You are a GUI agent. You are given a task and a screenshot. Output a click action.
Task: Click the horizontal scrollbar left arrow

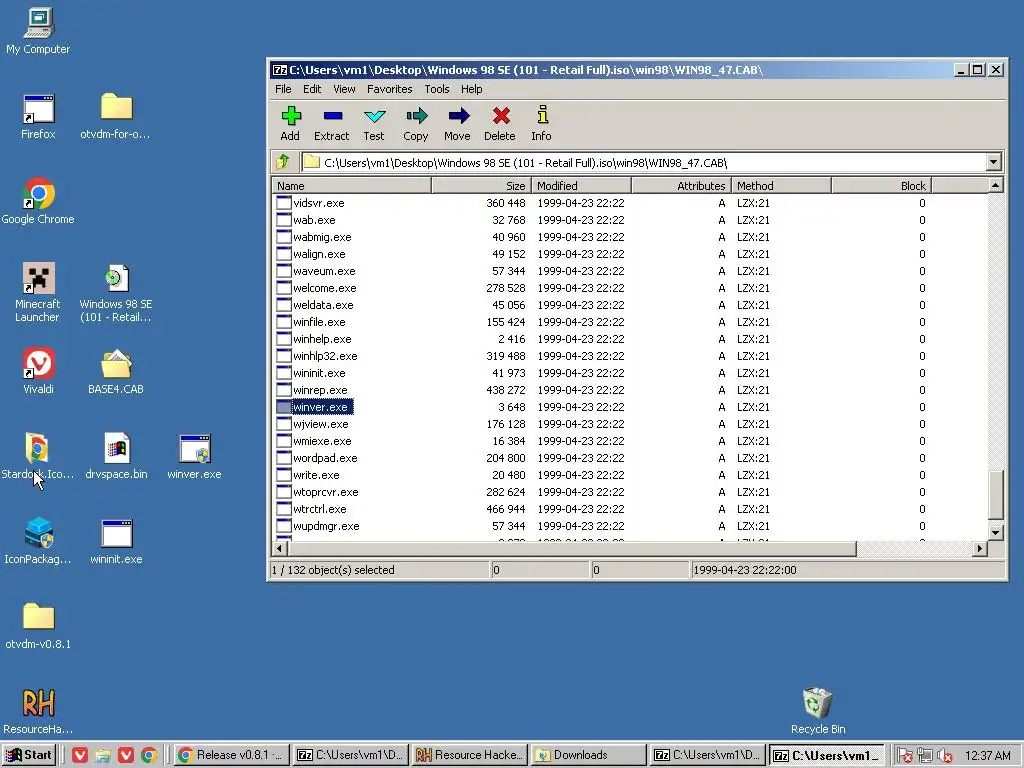click(x=280, y=549)
